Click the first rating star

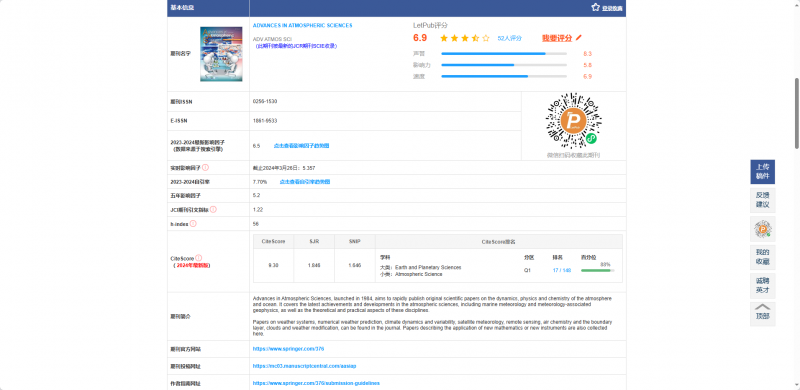coord(444,38)
